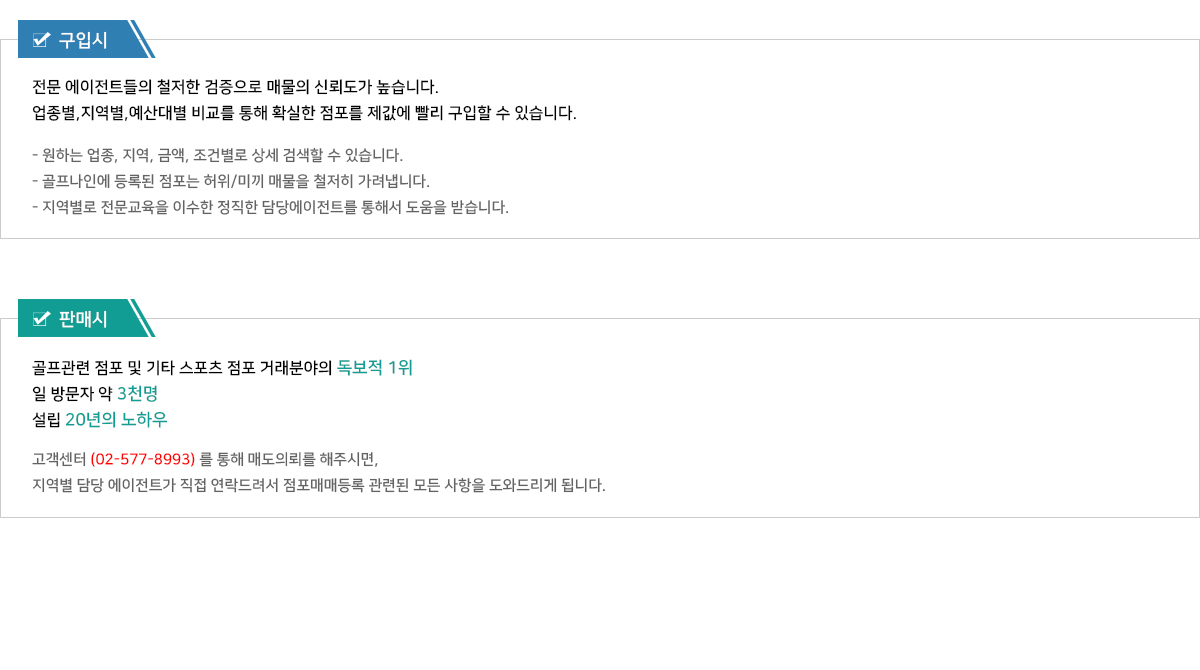Click the text 일 방문자 약

click(72, 394)
